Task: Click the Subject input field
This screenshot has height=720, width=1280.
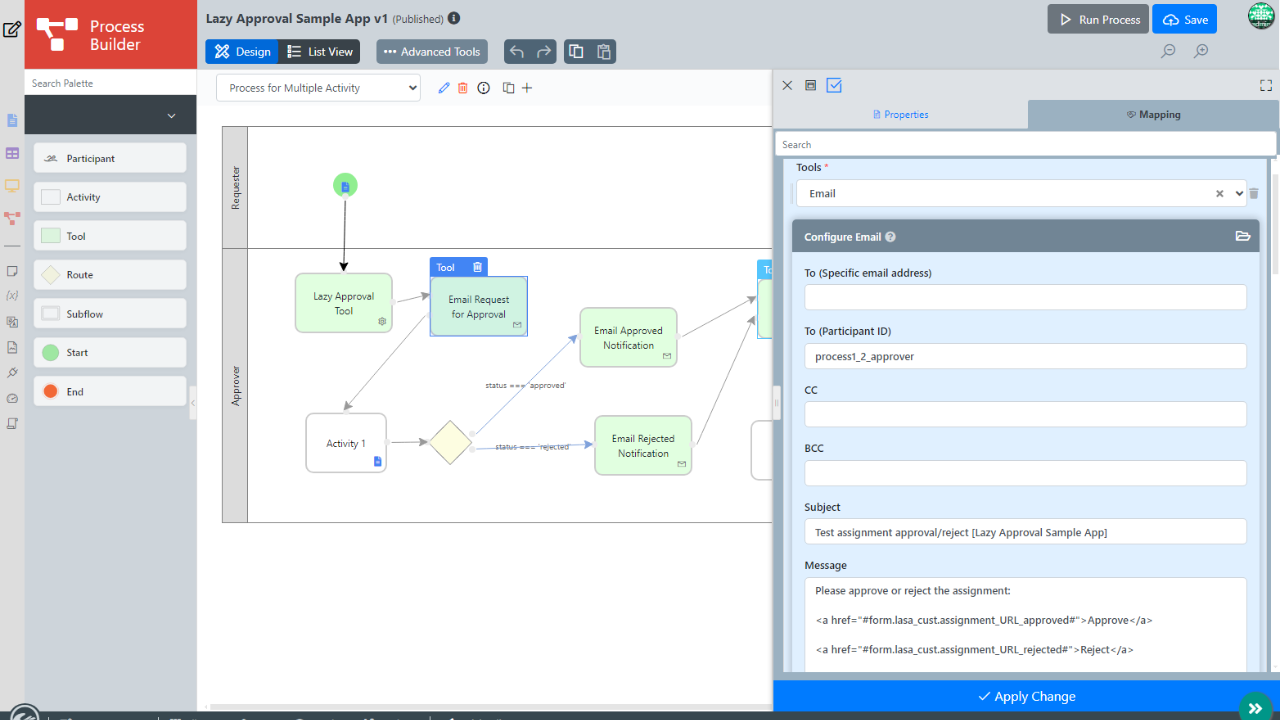Action: point(1025,532)
